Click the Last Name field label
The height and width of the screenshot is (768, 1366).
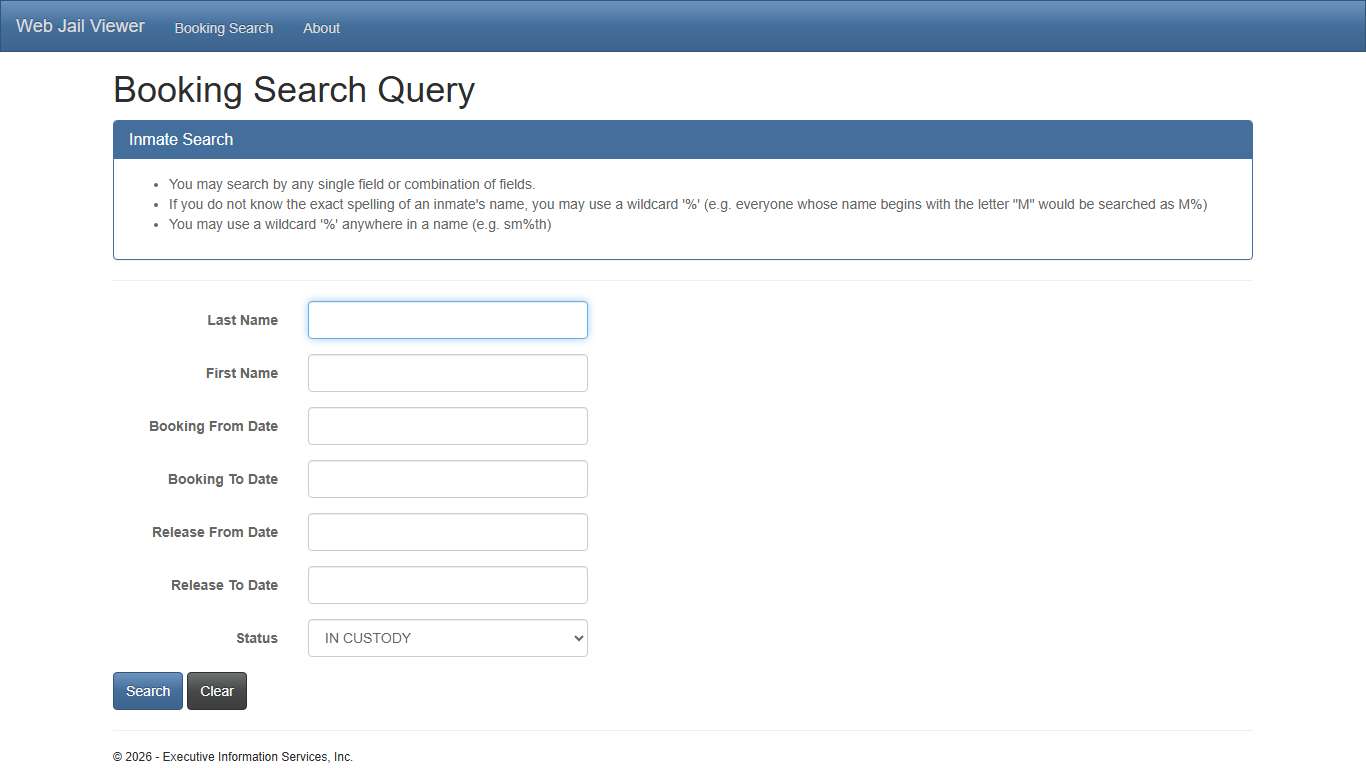242,320
